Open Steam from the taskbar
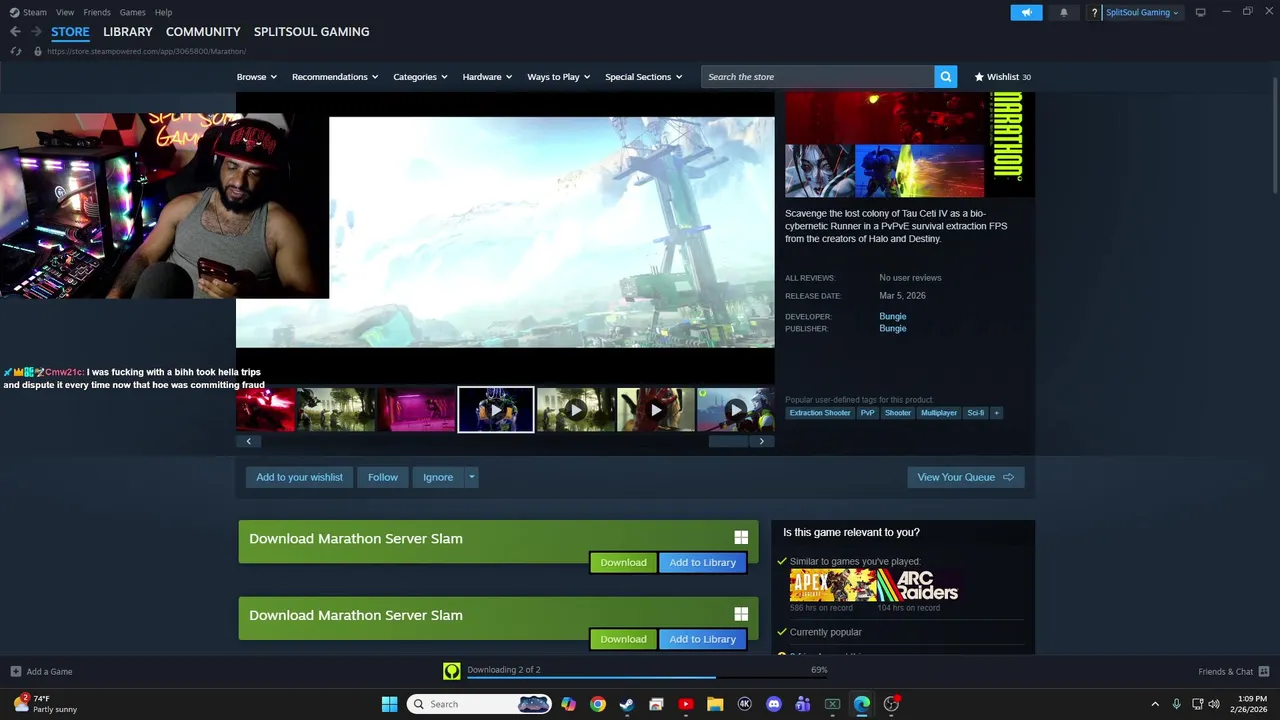Screen dimensions: 1280x720 click(x=627, y=704)
